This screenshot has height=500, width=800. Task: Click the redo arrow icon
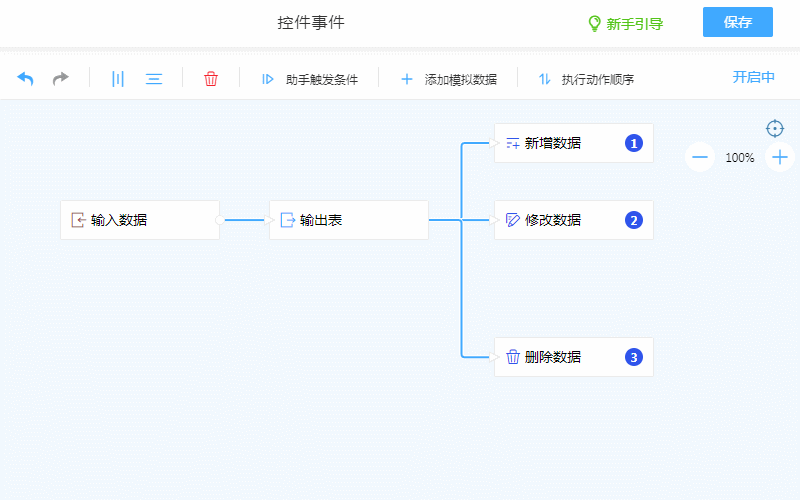(x=61, y=78)
